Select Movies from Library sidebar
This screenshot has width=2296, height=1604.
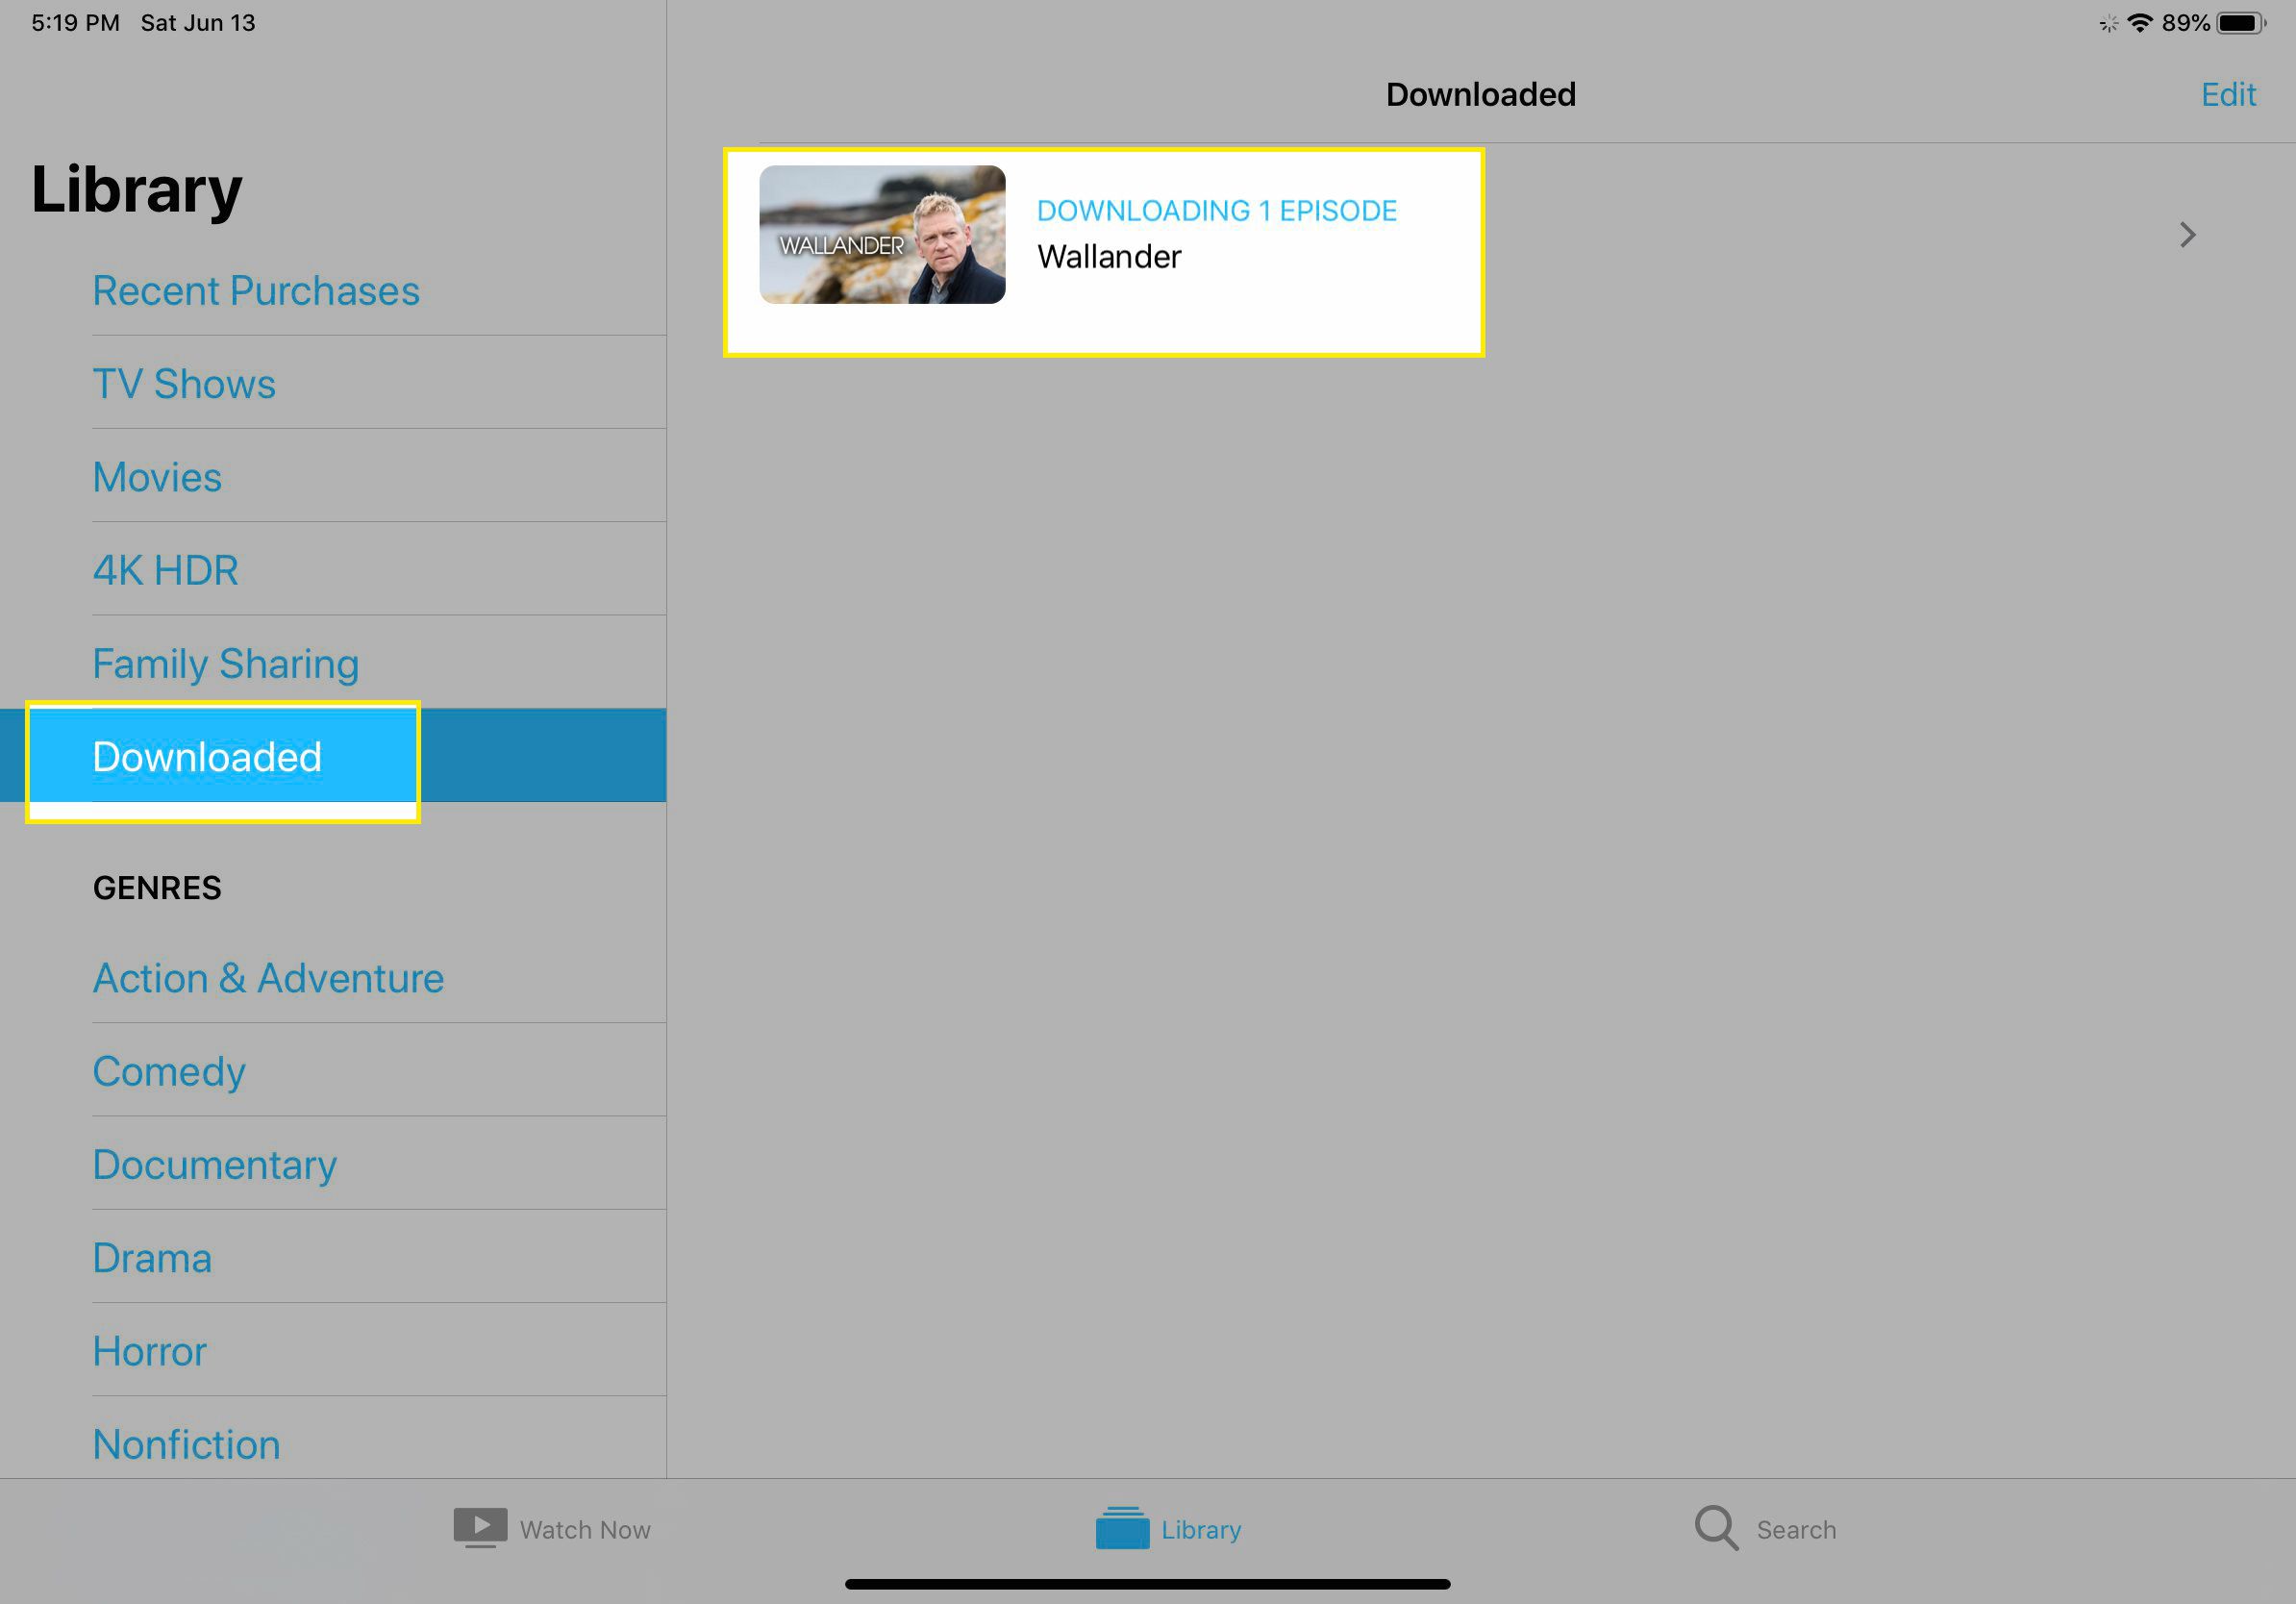click(155, 476)
